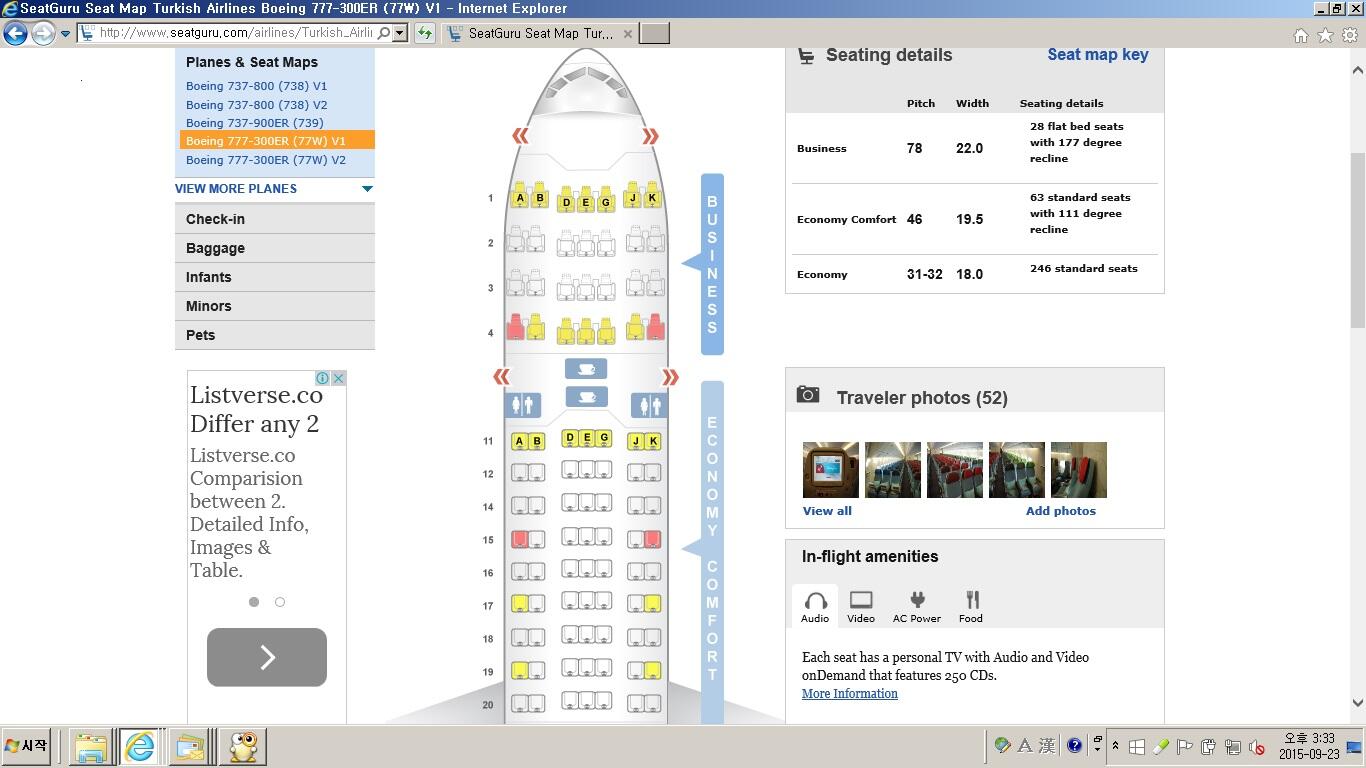Click the Internet Explorer taskbar icon

[x=139, y=747]
